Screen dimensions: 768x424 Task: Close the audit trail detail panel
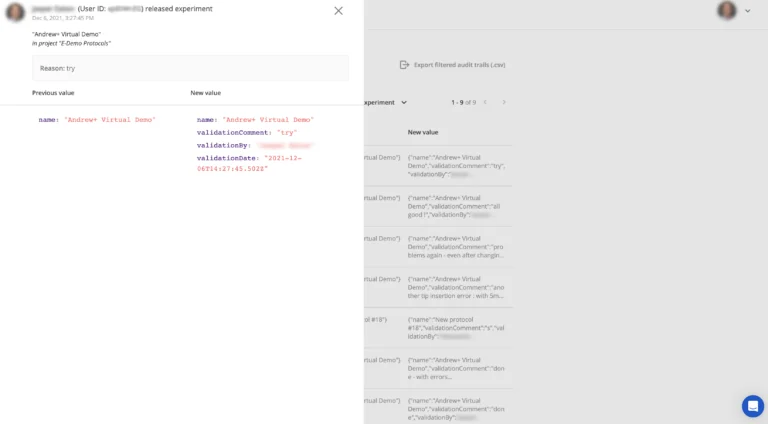click(x=338, y=11)
